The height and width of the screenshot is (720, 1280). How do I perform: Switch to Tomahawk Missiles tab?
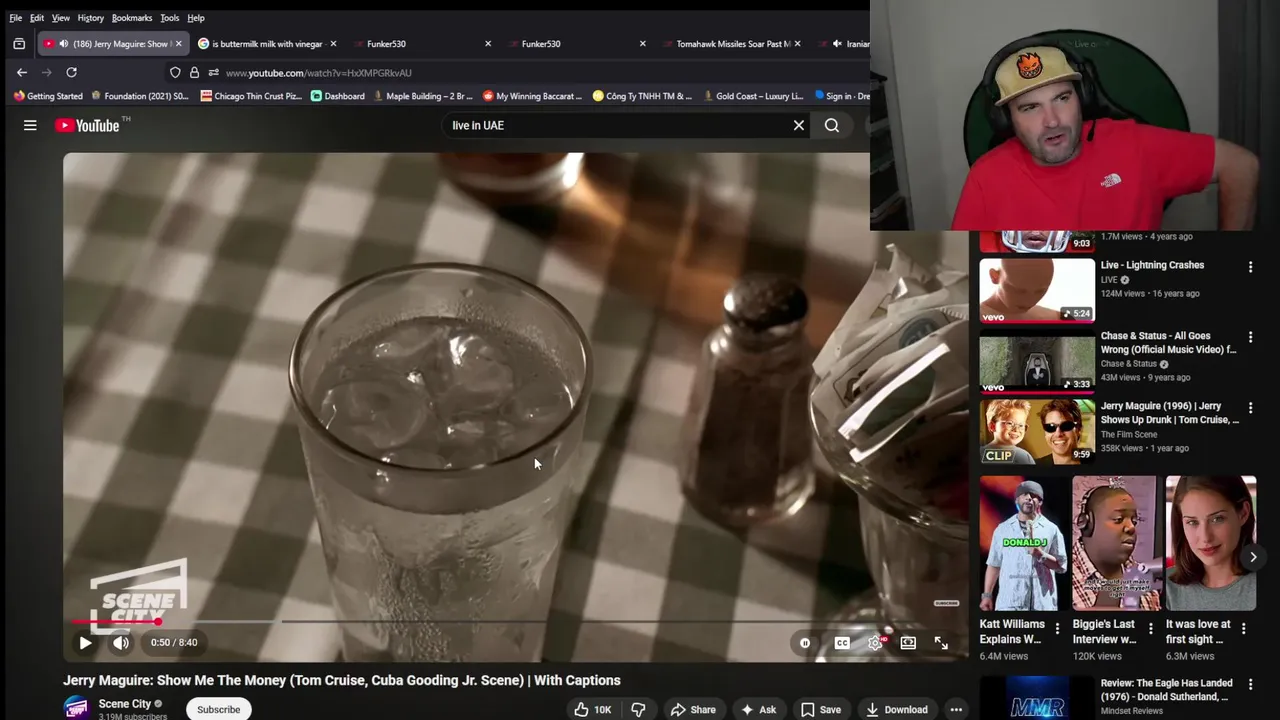pyautogui.click(x=730, y=44)
